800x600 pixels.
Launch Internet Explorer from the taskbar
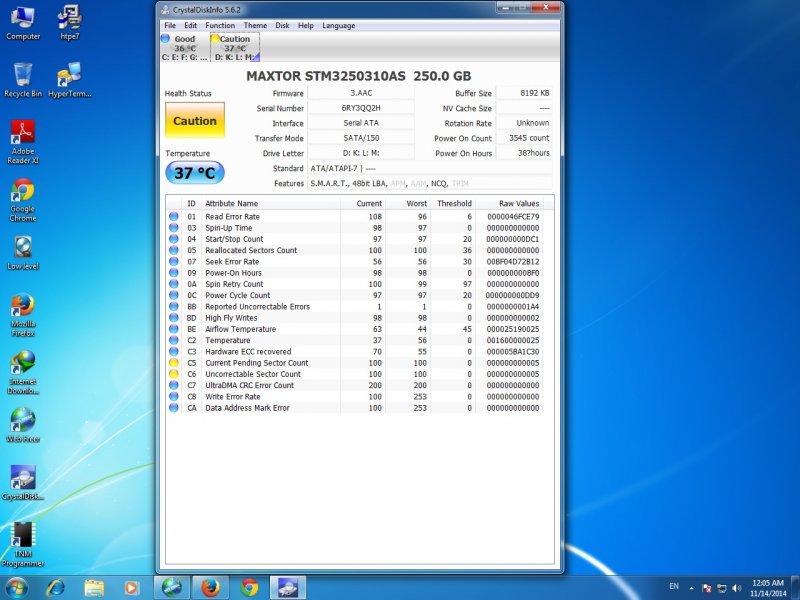point(55,588)
